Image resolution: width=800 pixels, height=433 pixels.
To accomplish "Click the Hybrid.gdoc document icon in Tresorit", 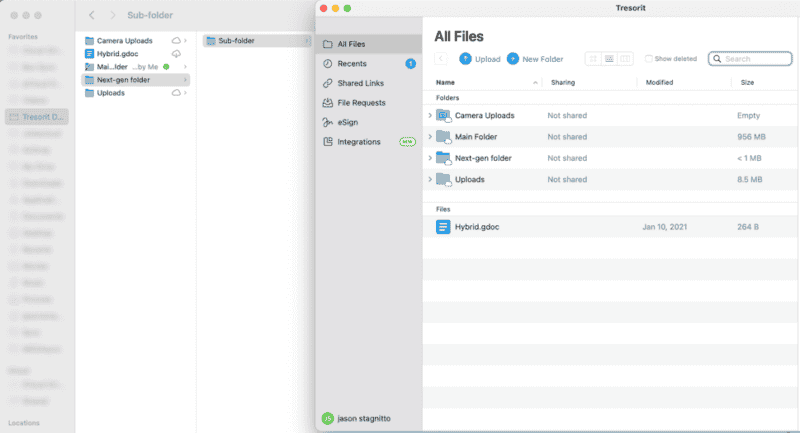I will click(443, 227).
